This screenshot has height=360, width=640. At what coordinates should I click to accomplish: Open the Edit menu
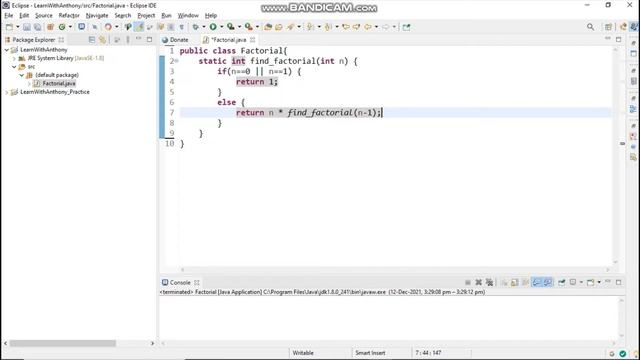24,16
